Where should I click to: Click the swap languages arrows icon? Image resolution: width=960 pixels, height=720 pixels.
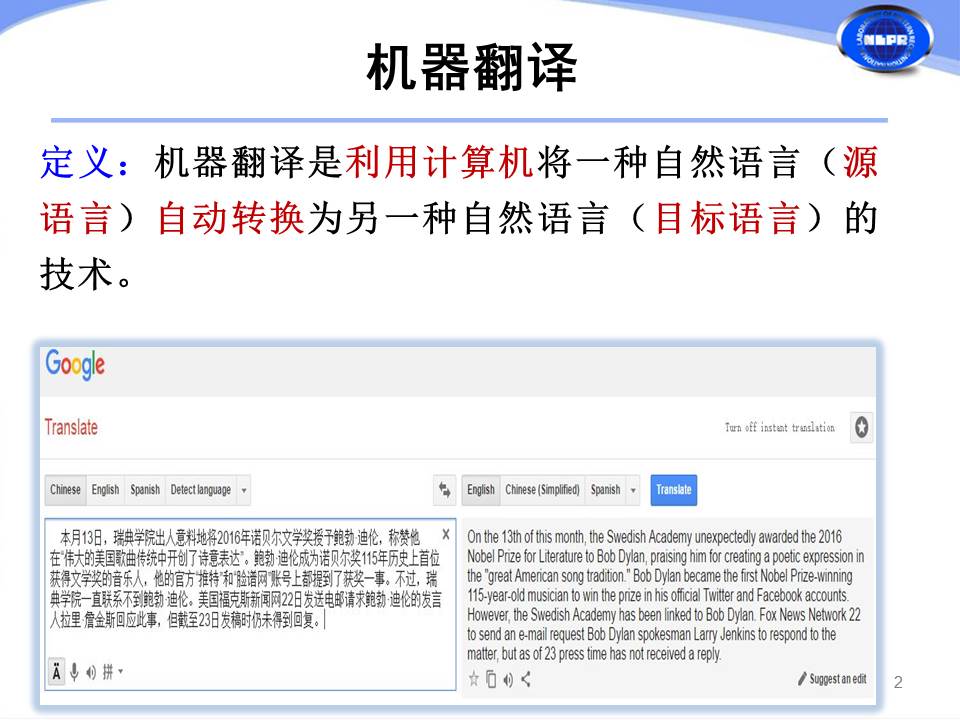pyautogui.click(x=445, y=490)
